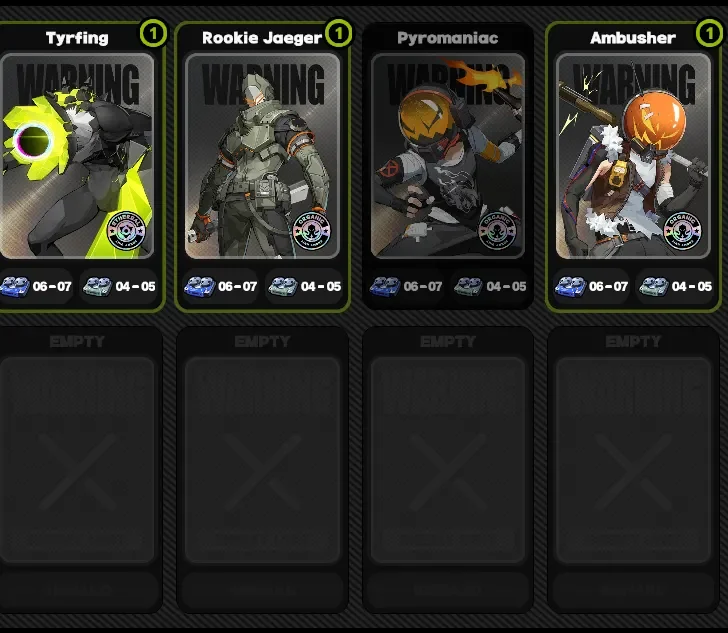Select the EMPTY slot below Ambusher

[x=633, y=469]
